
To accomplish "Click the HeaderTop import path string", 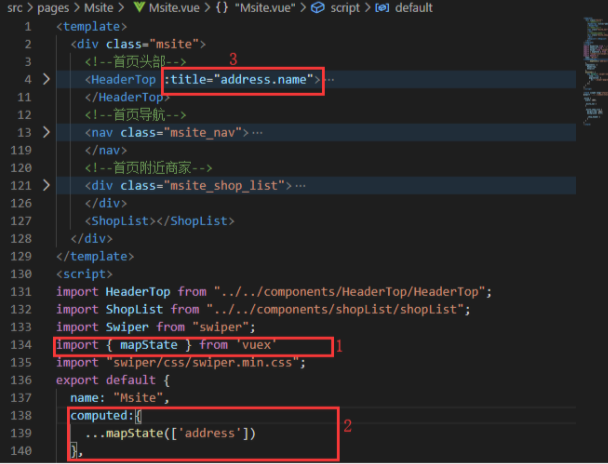I will click(x=349, y=292).
